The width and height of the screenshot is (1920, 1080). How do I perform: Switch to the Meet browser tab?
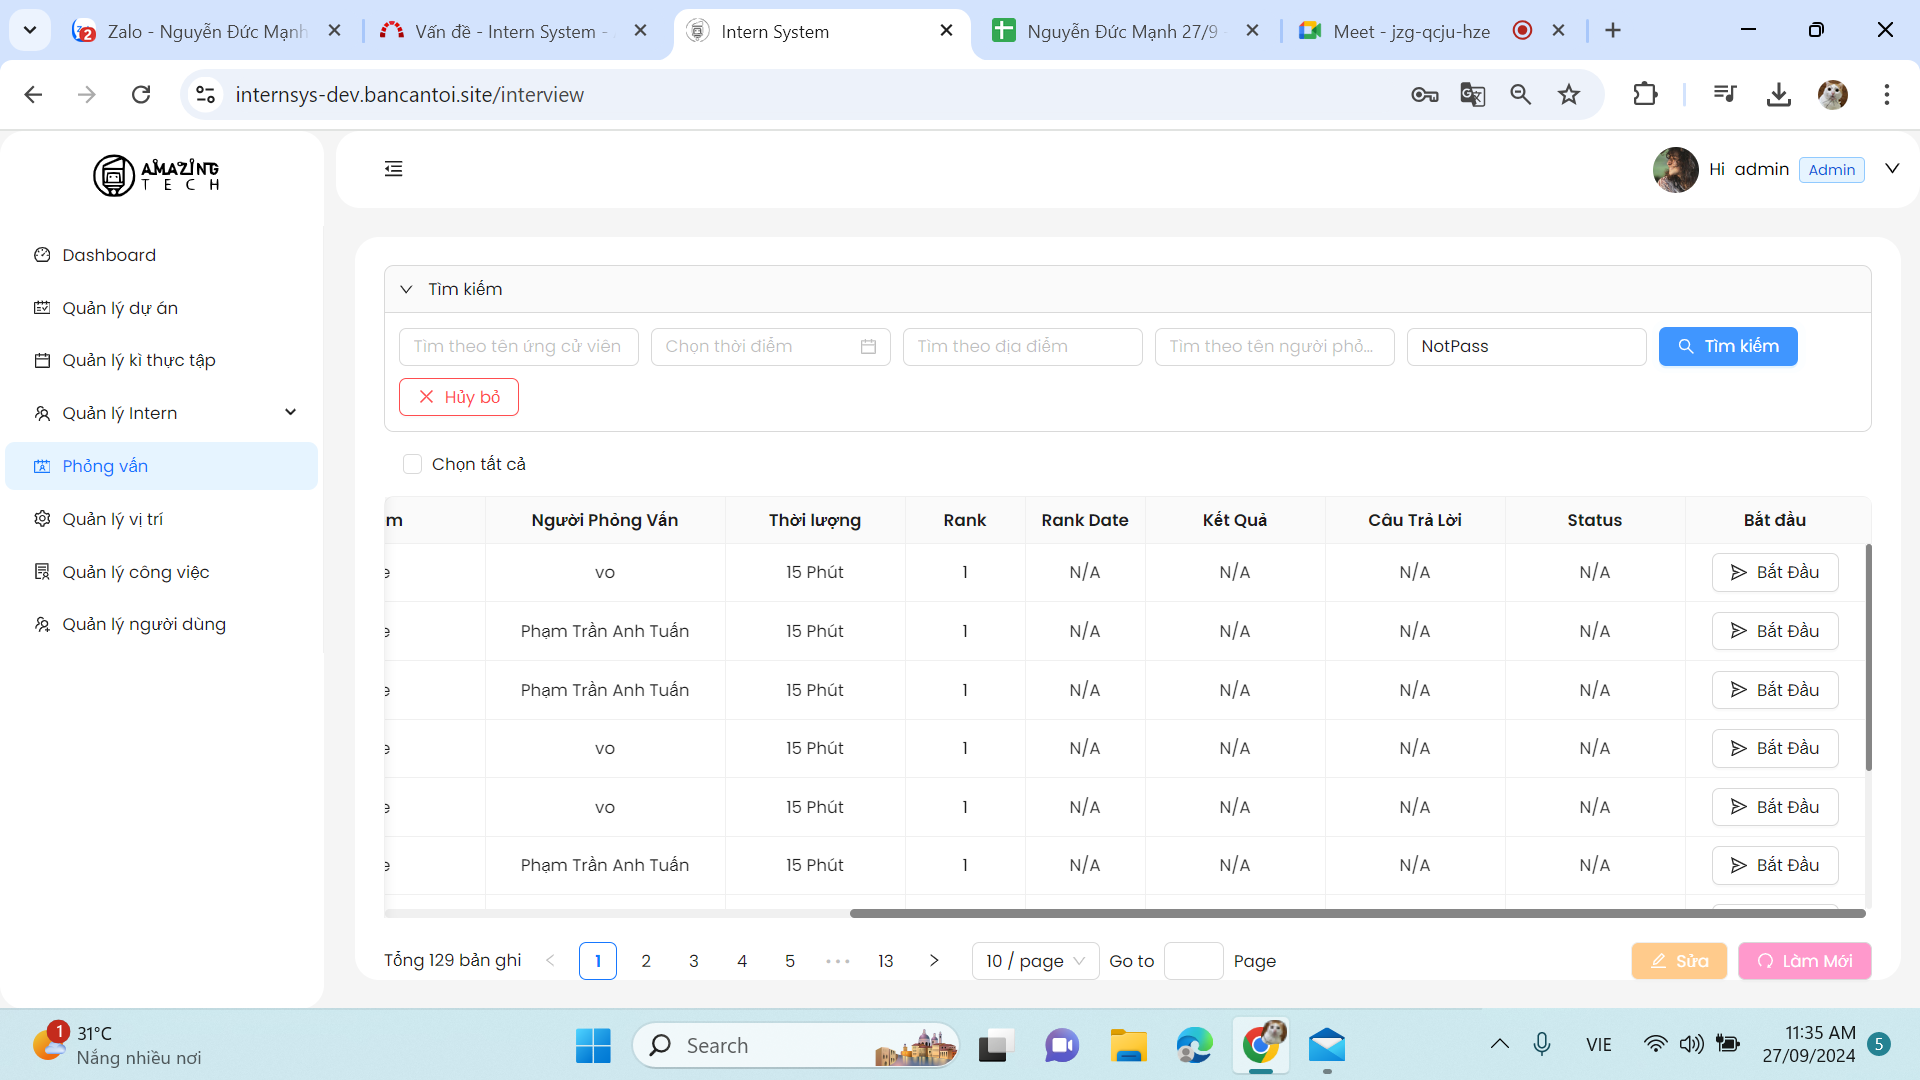pos(1410,31)
